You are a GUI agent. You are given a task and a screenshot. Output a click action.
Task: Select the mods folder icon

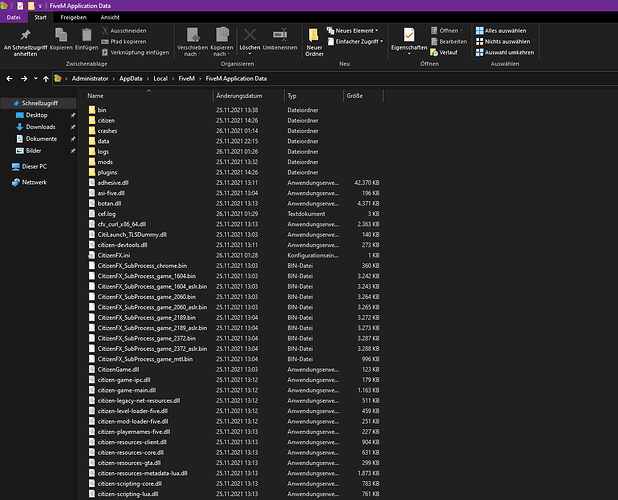click(x=92, y=162)
